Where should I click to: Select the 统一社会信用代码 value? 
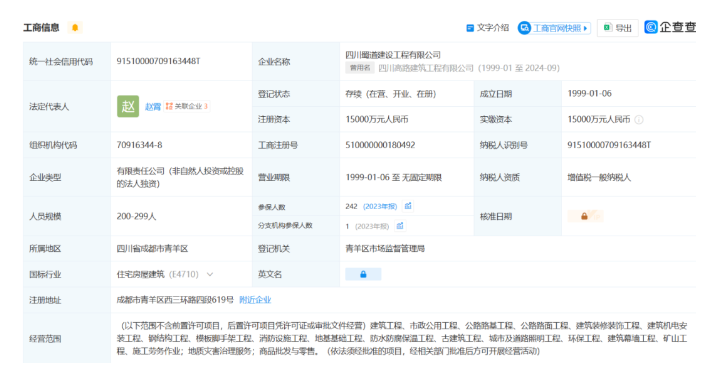[158, 61]
